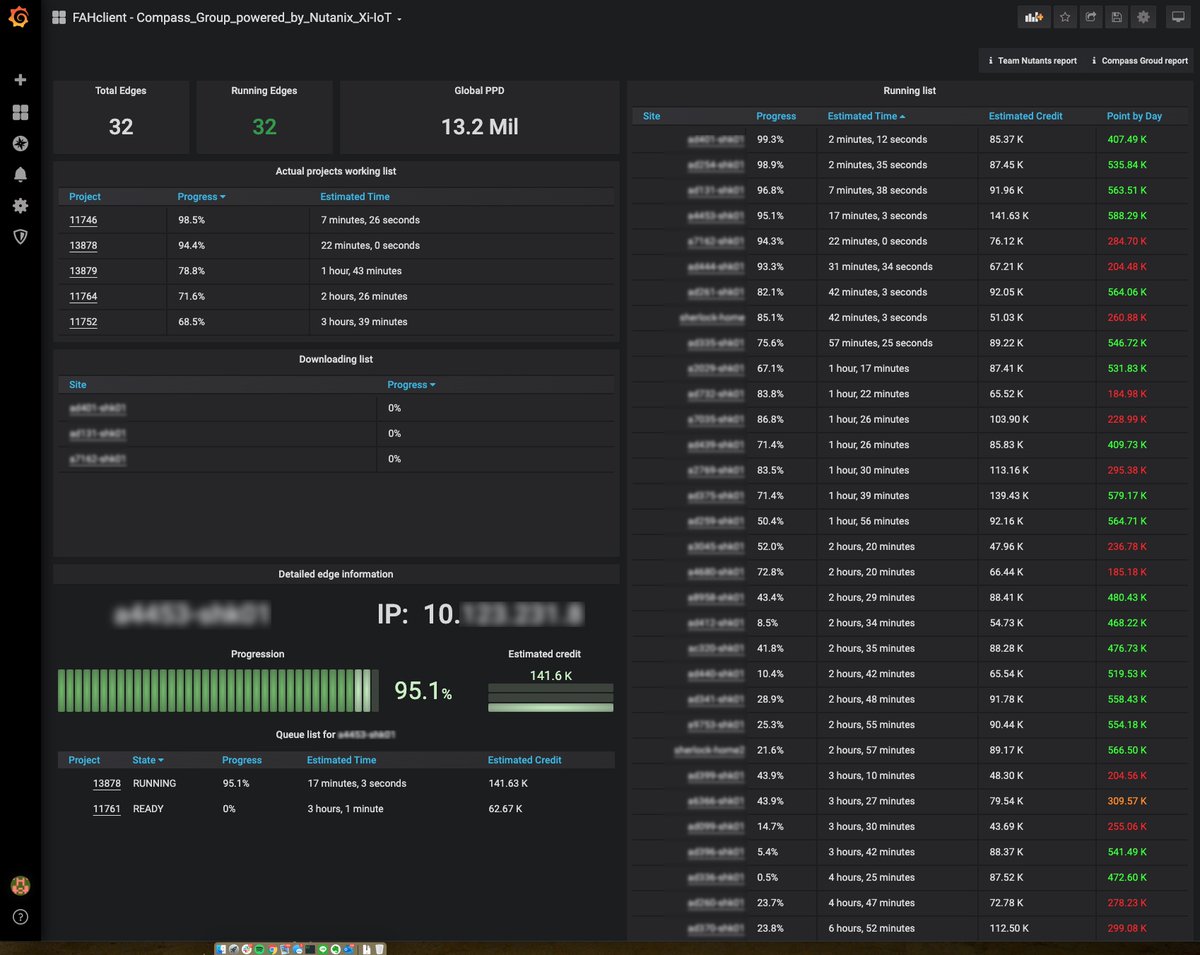Sort queue list by State column

(x=148, y=760)
